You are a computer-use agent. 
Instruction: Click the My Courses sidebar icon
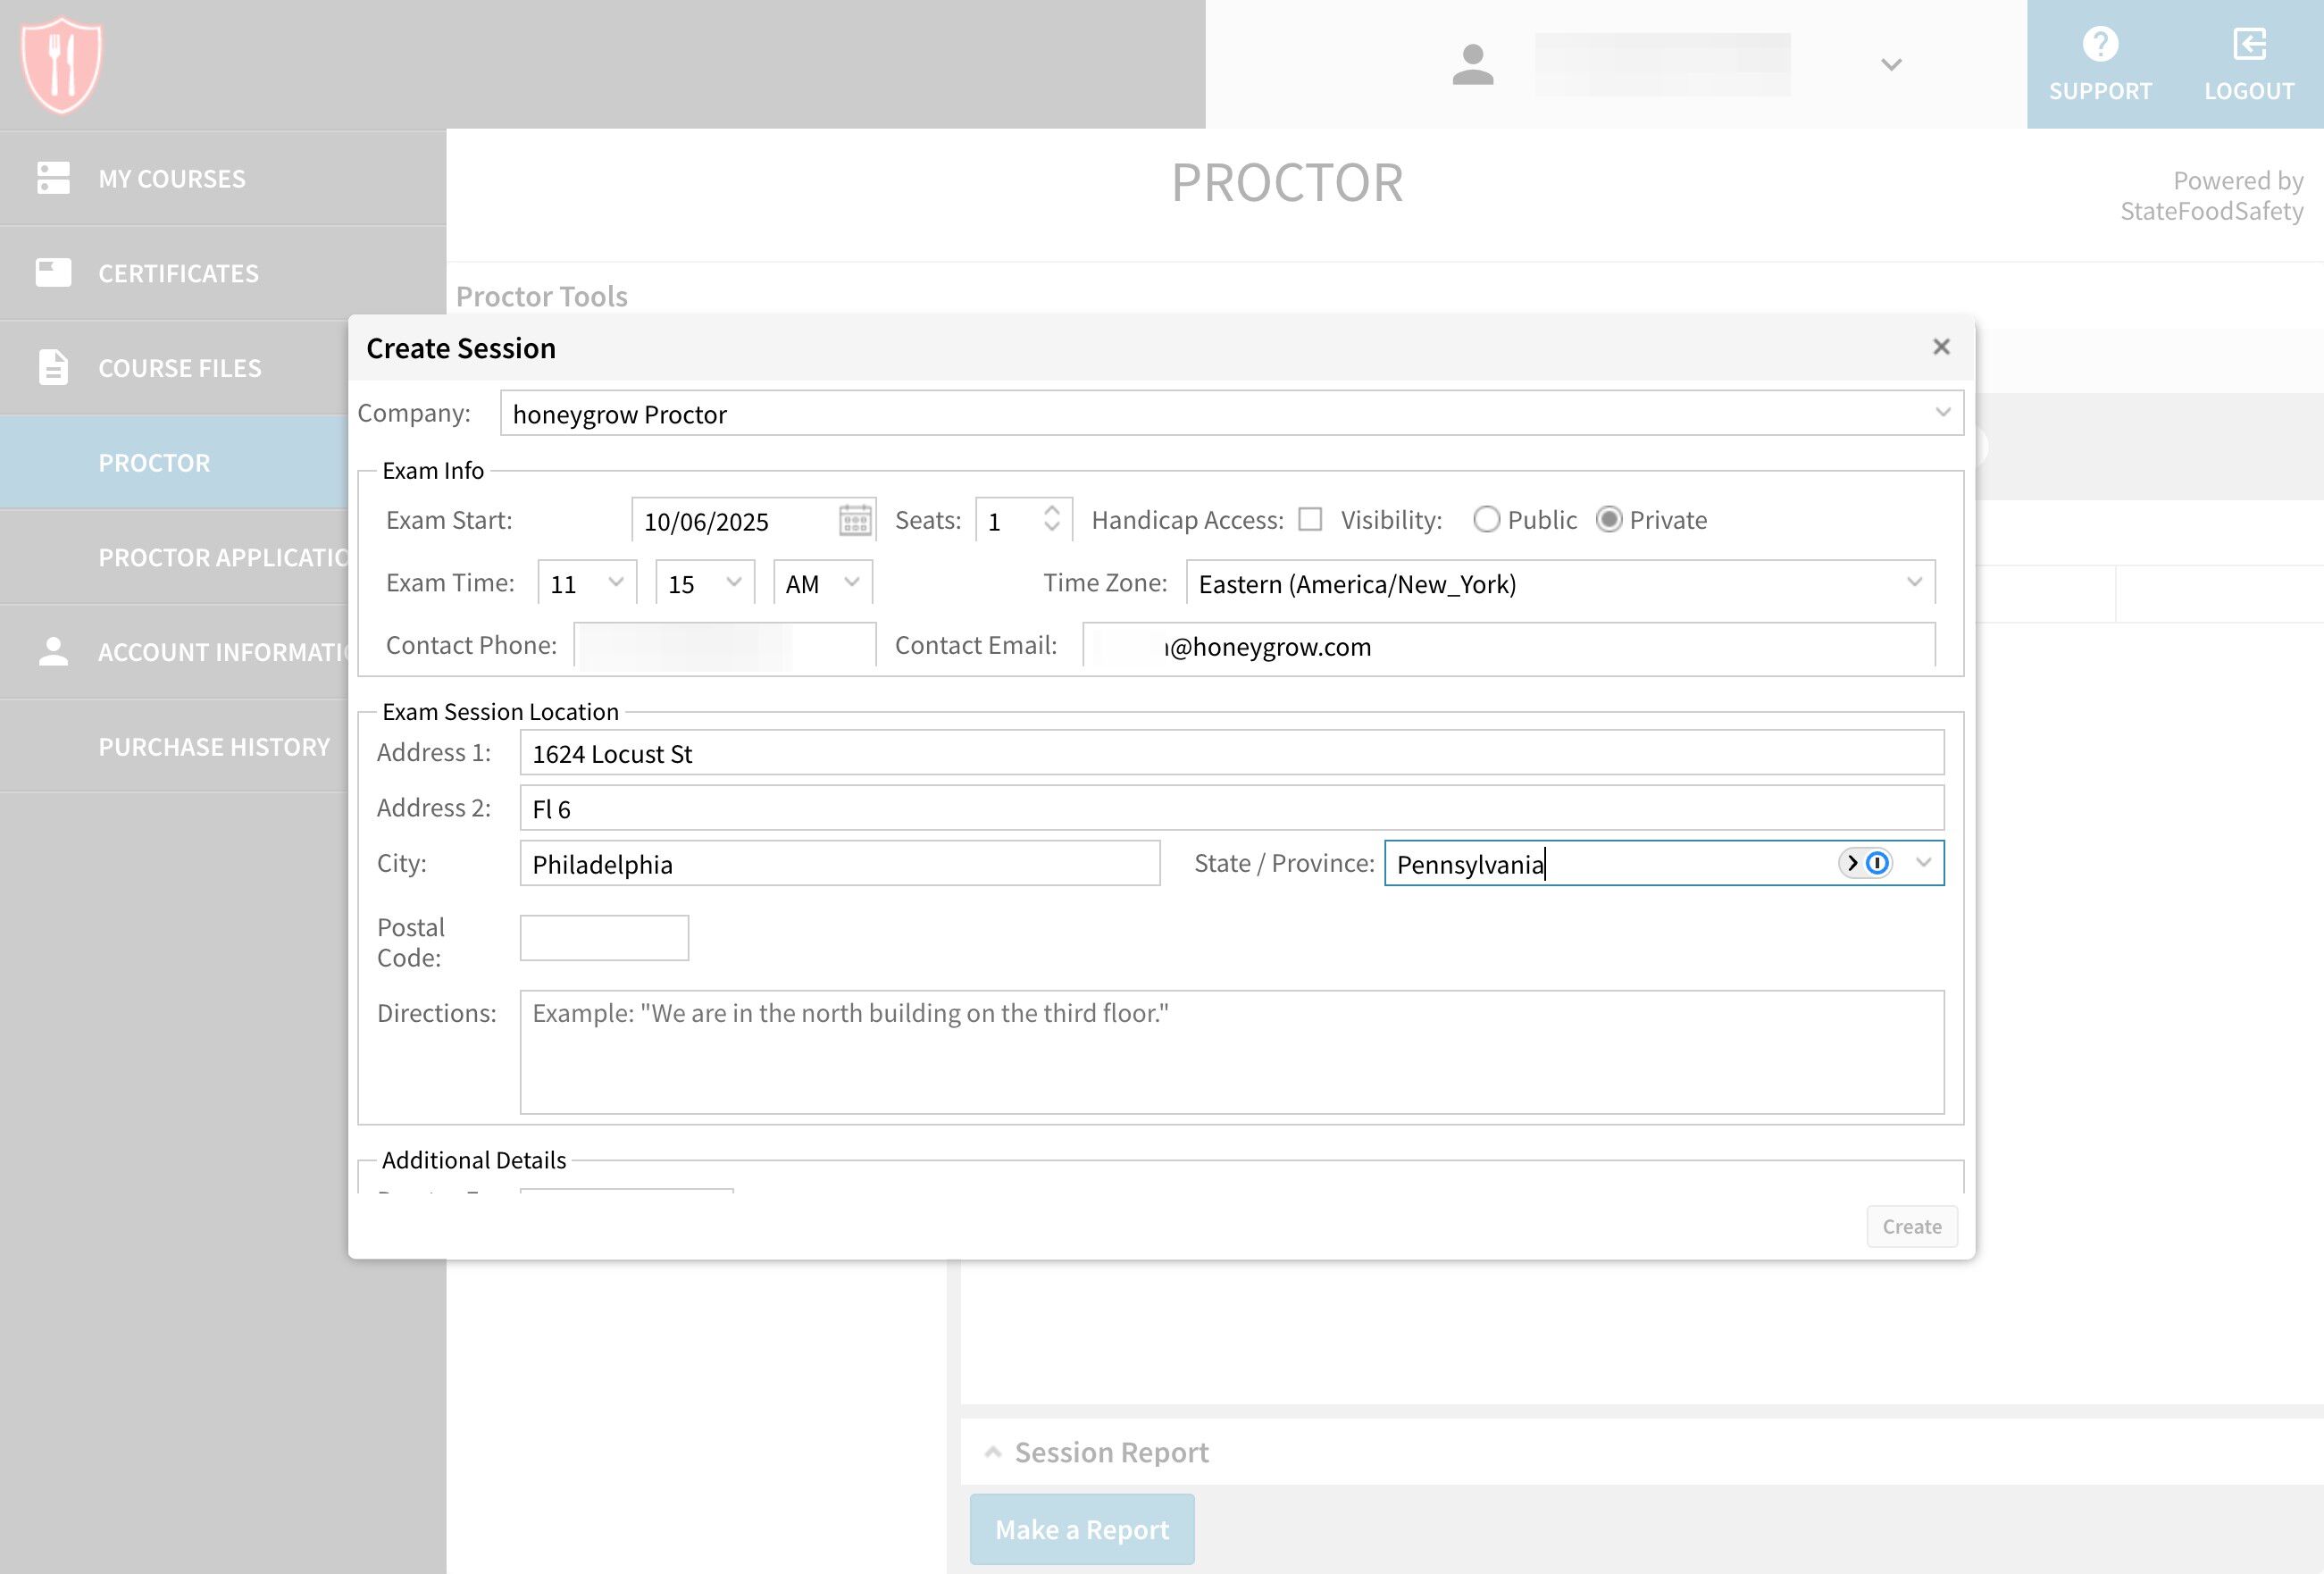[x=53, y=178]
